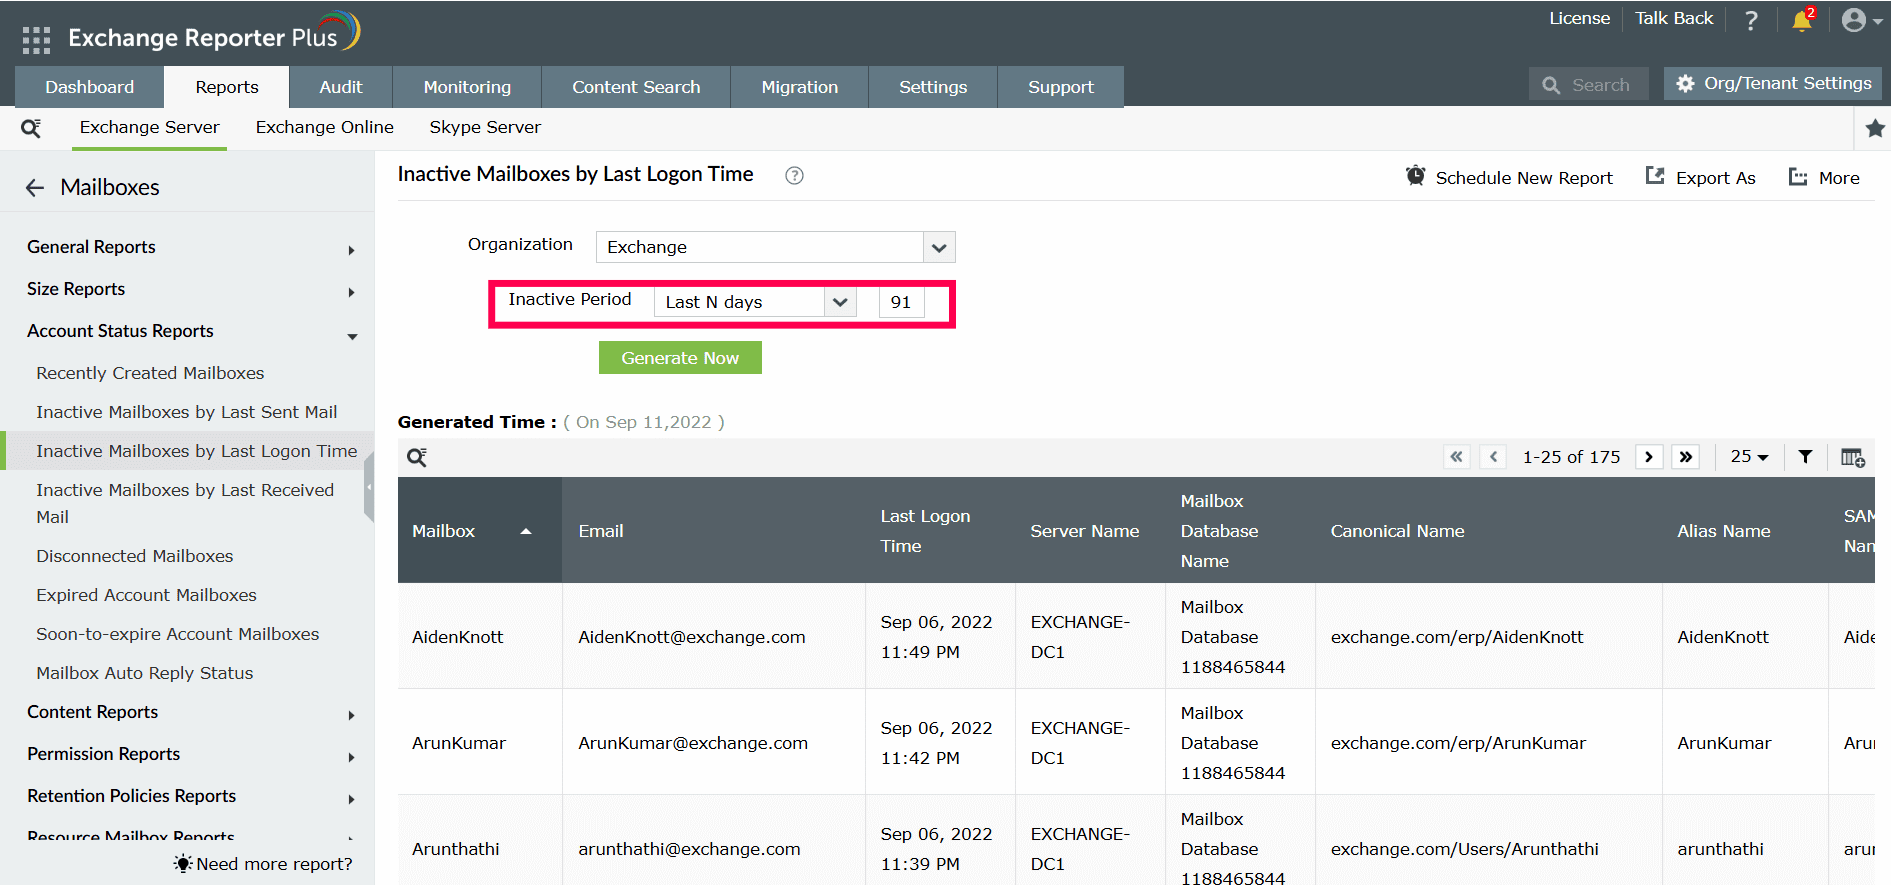Screen dimensions: 1891x885
Task: Open the help question mark in header
Action: (x=1751, y=20)
